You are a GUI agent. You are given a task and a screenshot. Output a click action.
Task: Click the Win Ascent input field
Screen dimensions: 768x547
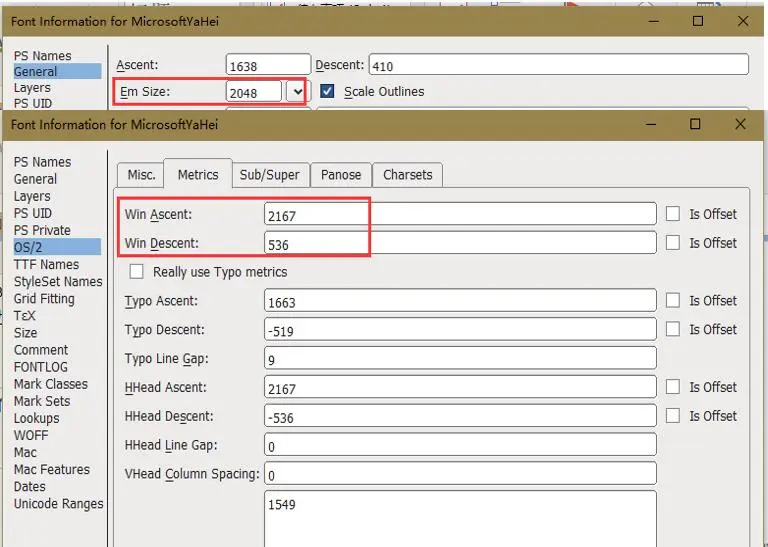pyautogui.click(x=460, y=214)
